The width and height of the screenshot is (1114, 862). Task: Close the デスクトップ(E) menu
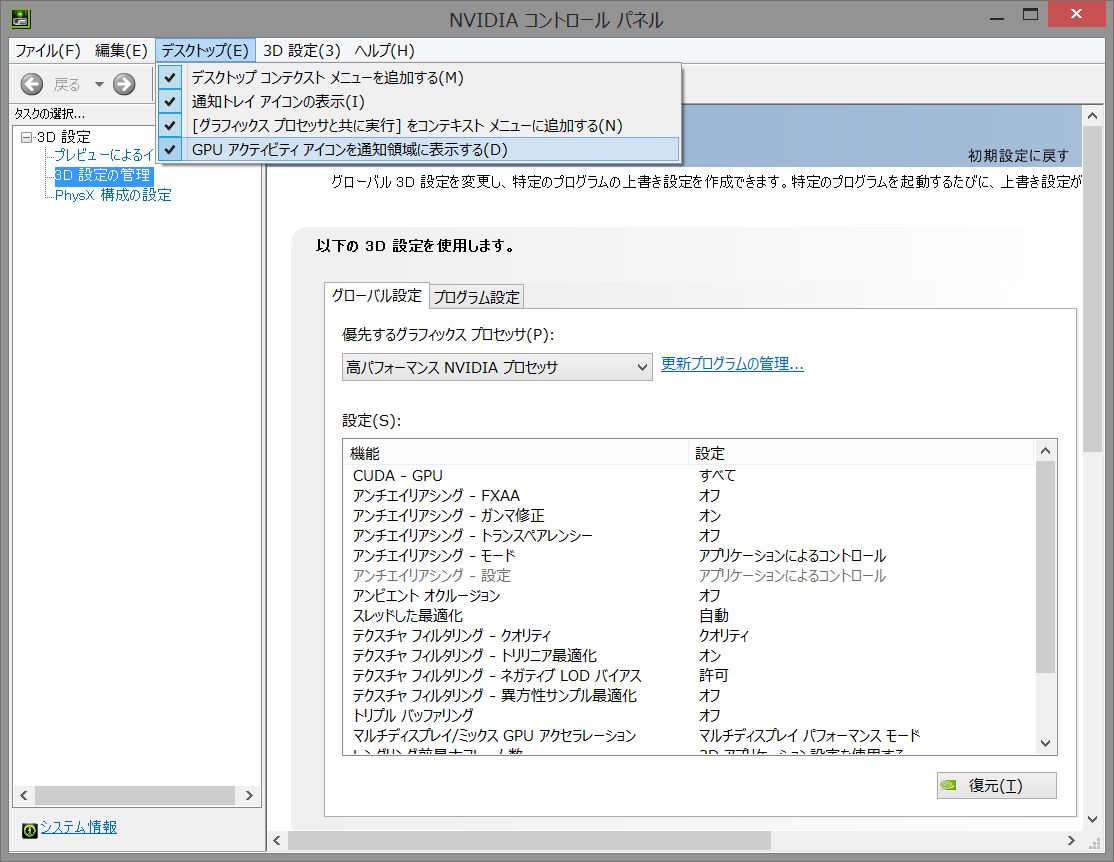pyautogui.click(x=205, y=50)
